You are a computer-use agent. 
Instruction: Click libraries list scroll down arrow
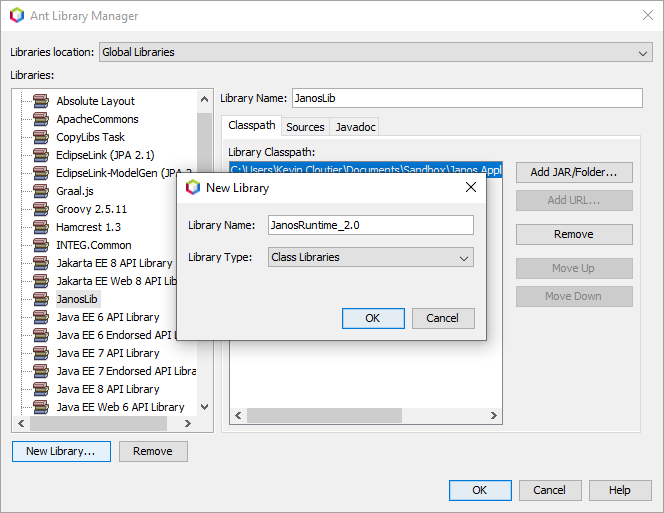[x=204, y=407]
